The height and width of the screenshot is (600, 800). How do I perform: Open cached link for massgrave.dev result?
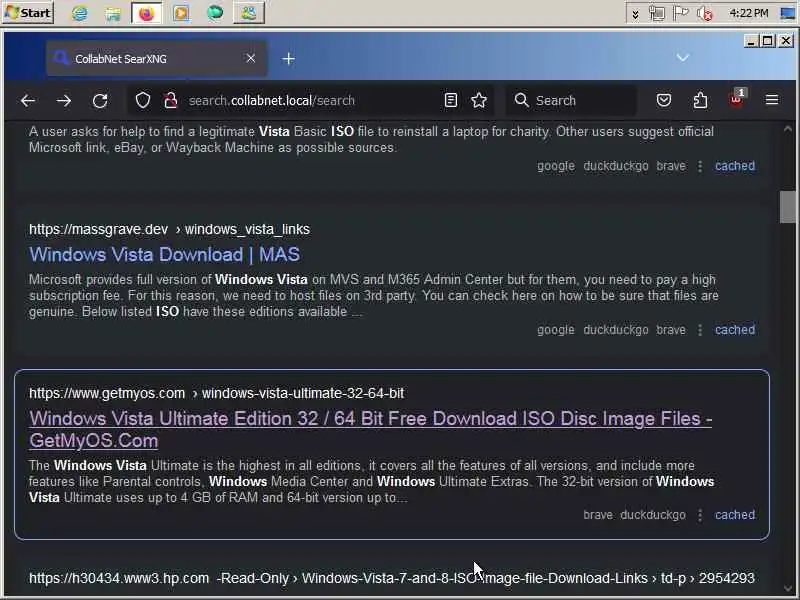[735, 330]
